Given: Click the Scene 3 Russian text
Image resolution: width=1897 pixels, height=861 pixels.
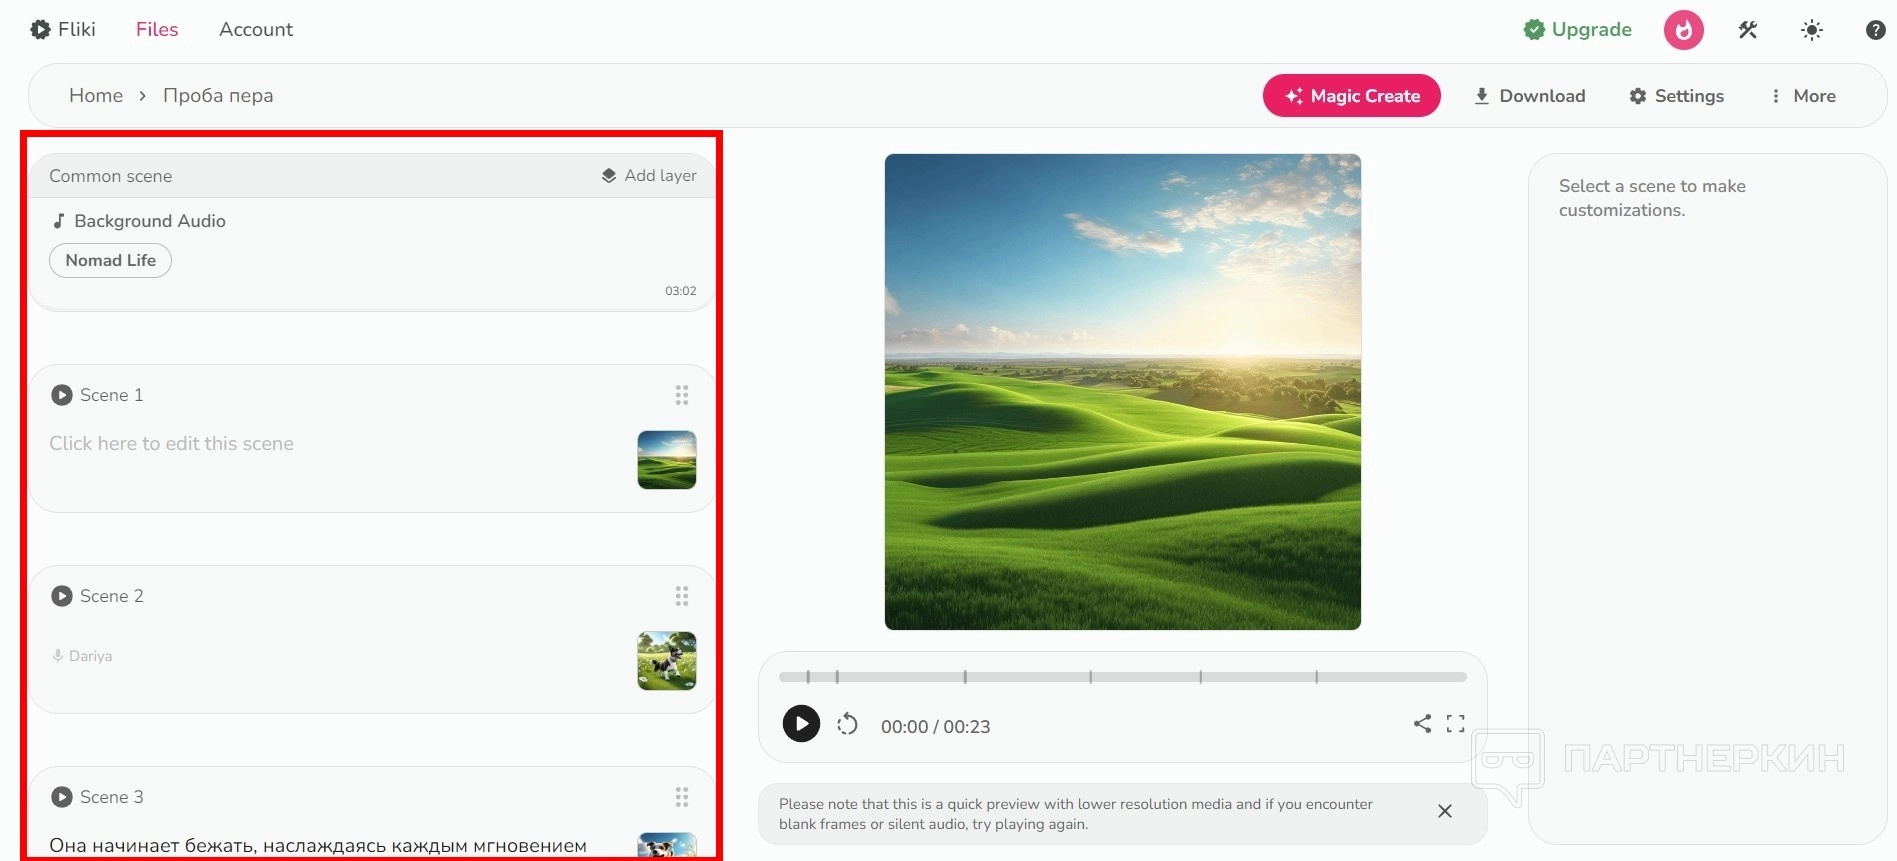Looking at the screenshot, I should [x=318, y=846].
